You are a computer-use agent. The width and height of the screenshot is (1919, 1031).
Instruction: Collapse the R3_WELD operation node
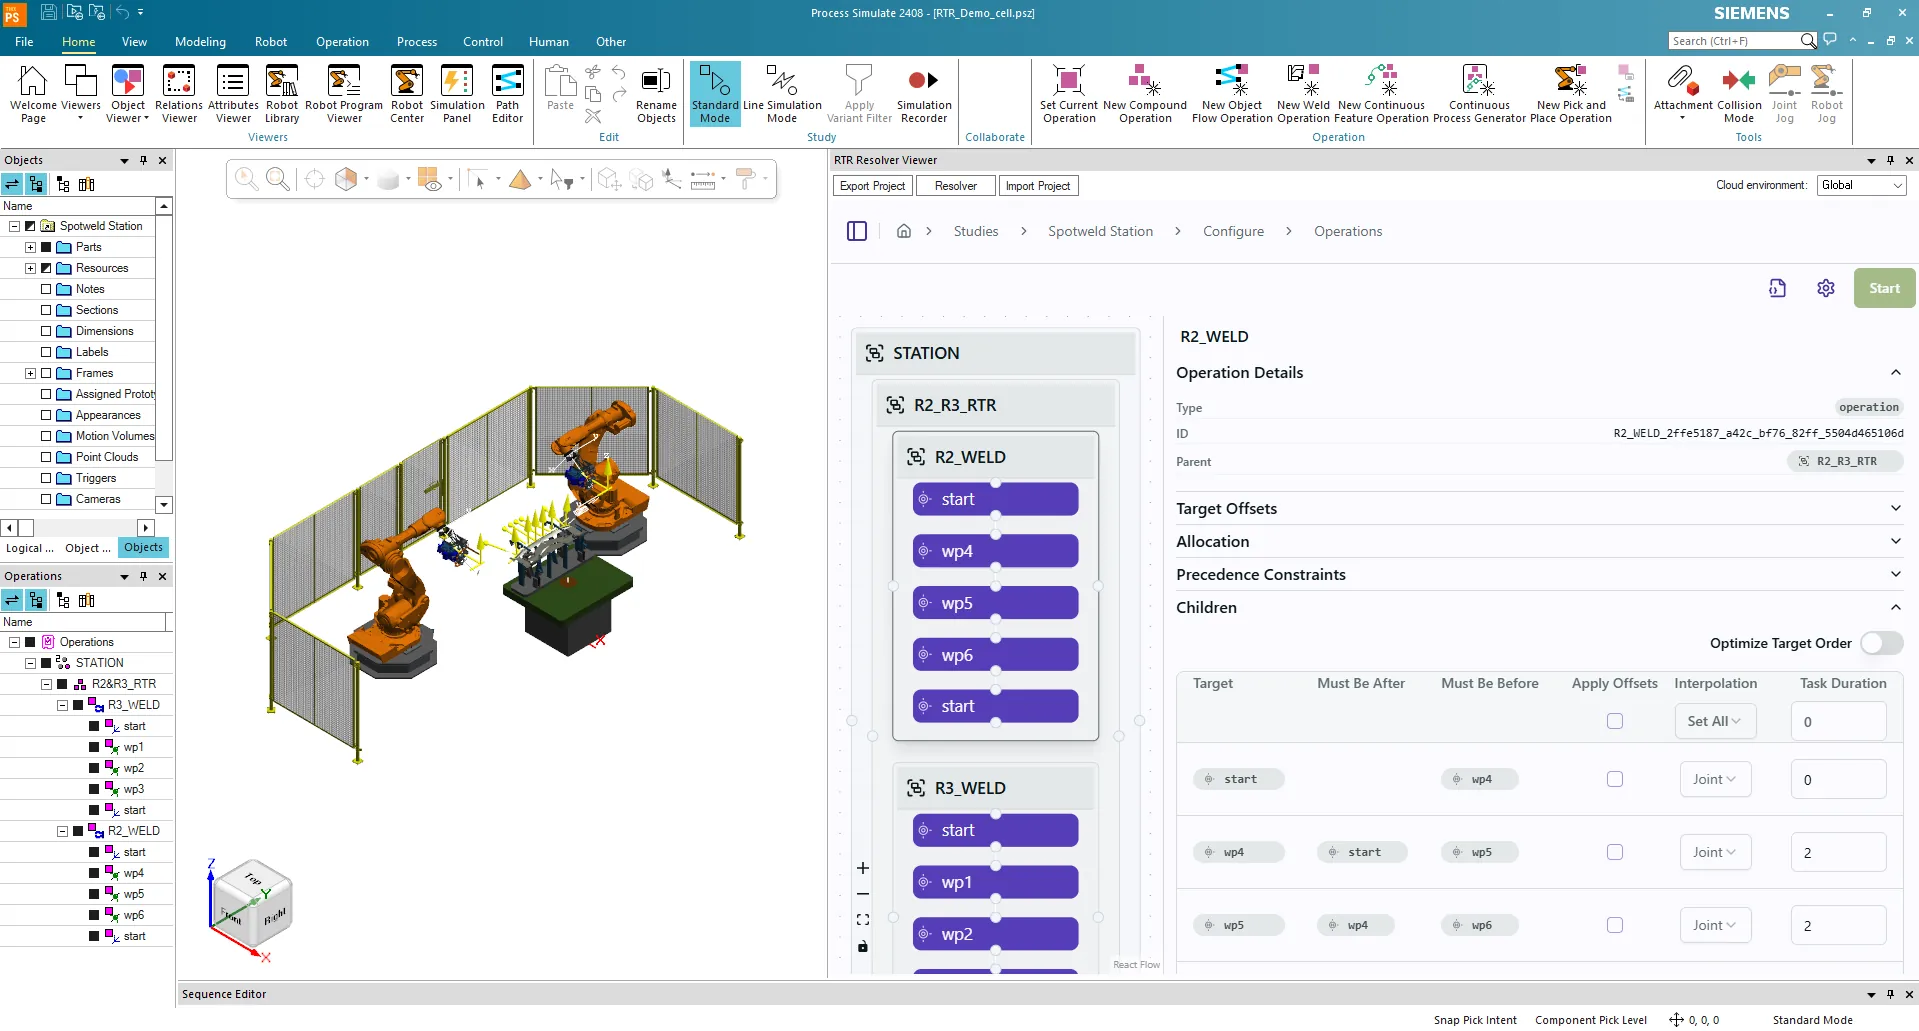62,705
